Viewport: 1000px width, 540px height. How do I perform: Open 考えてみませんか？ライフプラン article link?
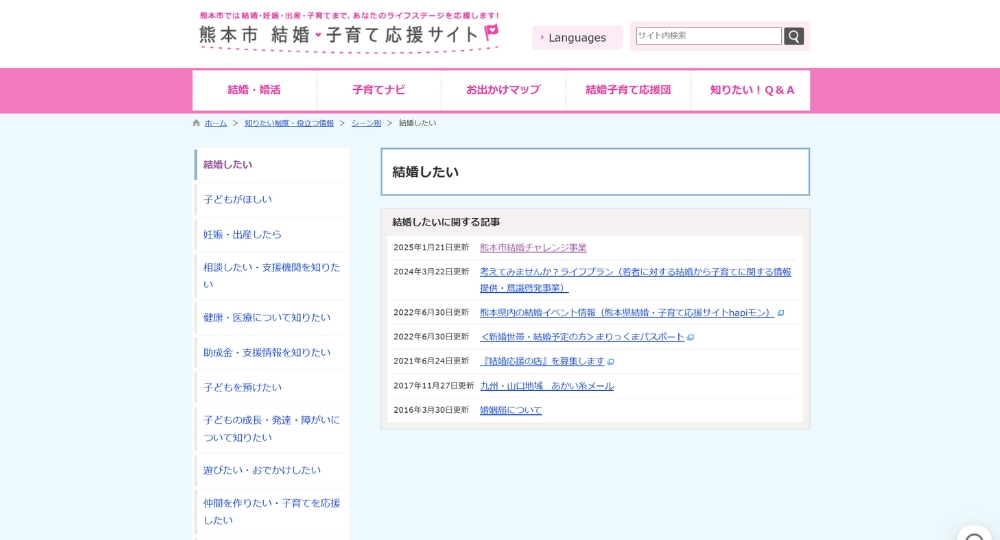click(x=635, y=280)
